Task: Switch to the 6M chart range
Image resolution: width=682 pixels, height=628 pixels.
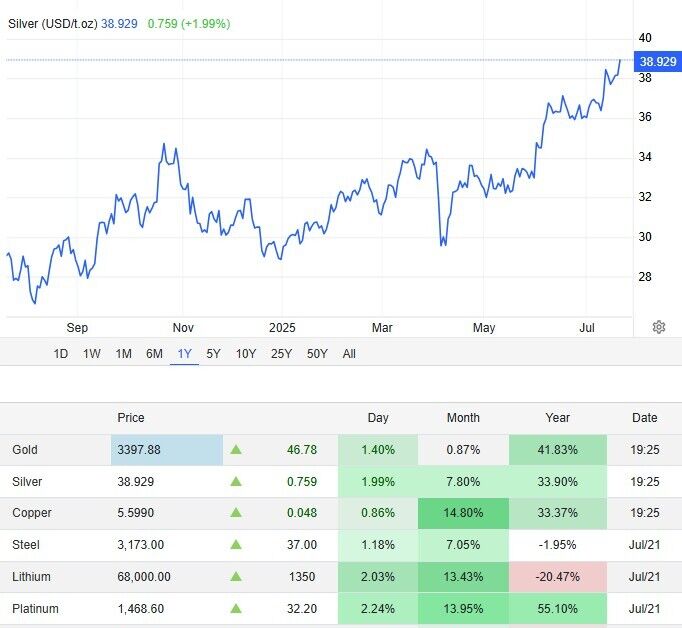Action: pyautogui.click(x=154, y=354)
